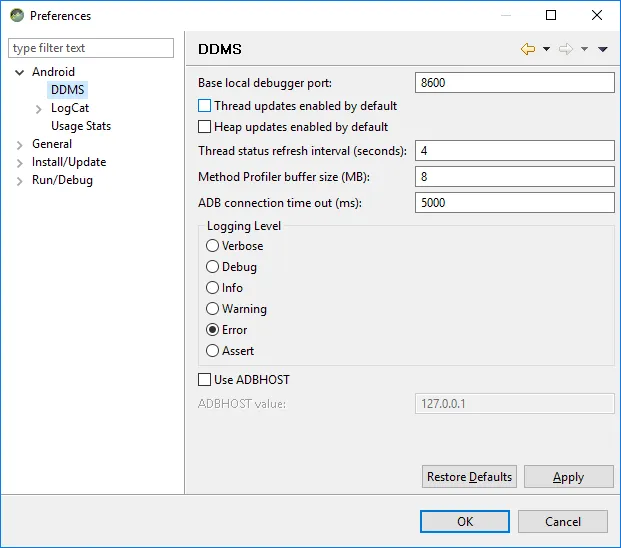Select Info logging level
The image size is (621, 548).
212,287
